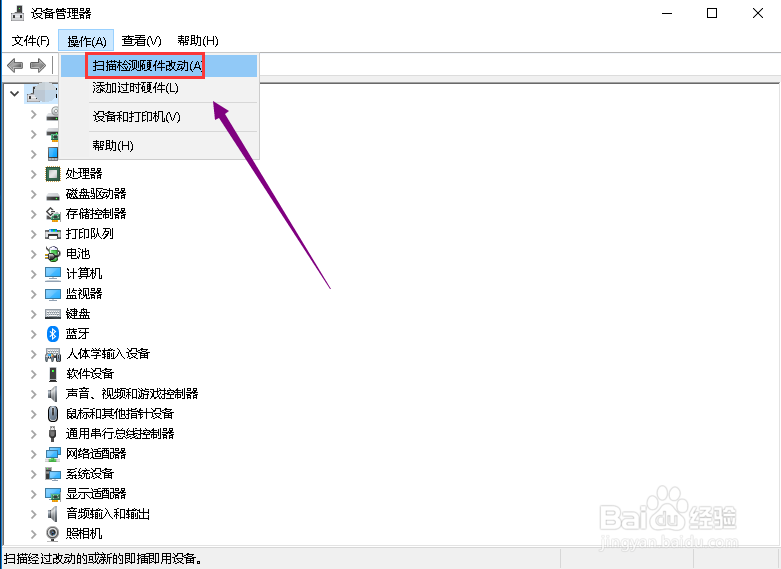Screen dimensions: 781x569
Task: Click the 系统设备 system device icon
Action: [53, 474]
